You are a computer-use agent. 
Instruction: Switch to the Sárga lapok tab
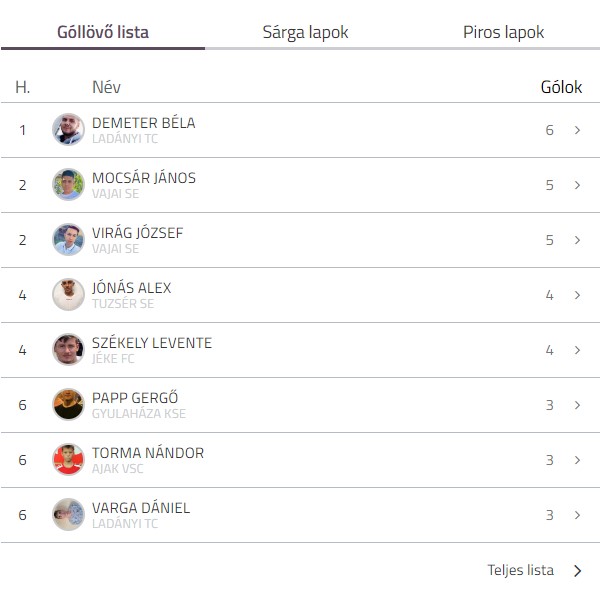pos(305,33)
